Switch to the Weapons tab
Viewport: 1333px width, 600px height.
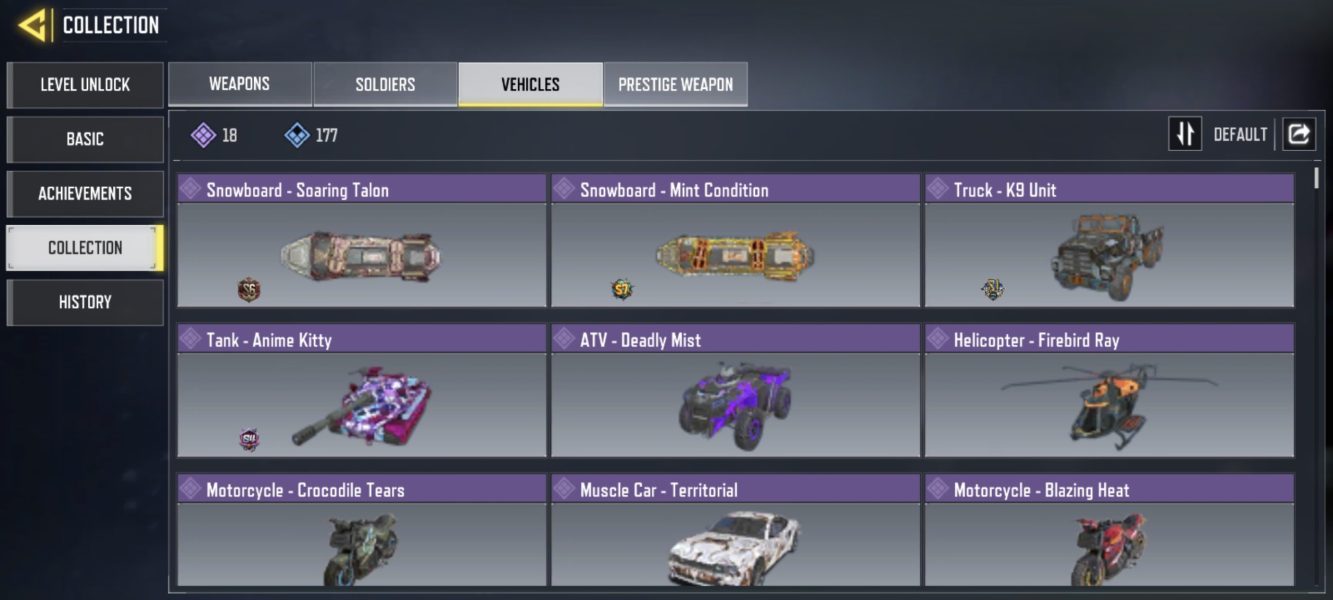coord(239,84)
